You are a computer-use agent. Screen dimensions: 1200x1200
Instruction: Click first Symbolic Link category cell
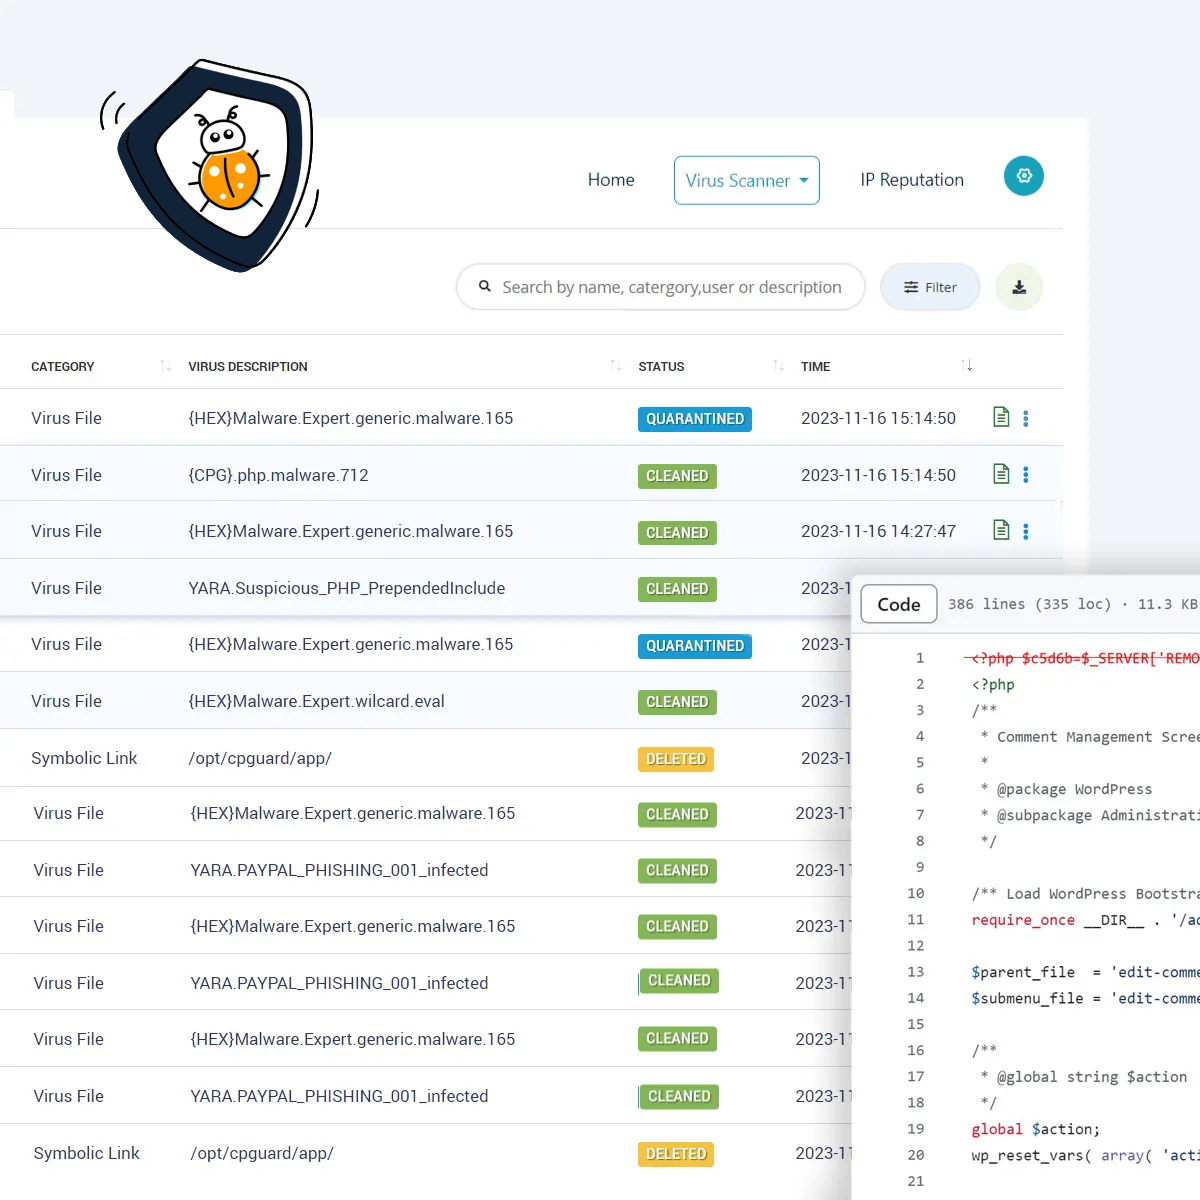[x=84, y=758]
